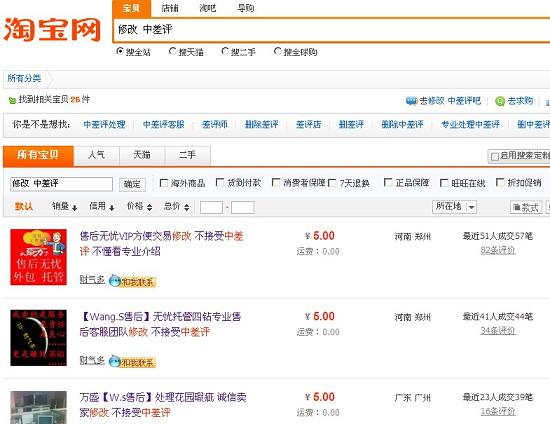Click the first 删除差评 suggestion after 差评师
The image size is (550, 424).
262,124
